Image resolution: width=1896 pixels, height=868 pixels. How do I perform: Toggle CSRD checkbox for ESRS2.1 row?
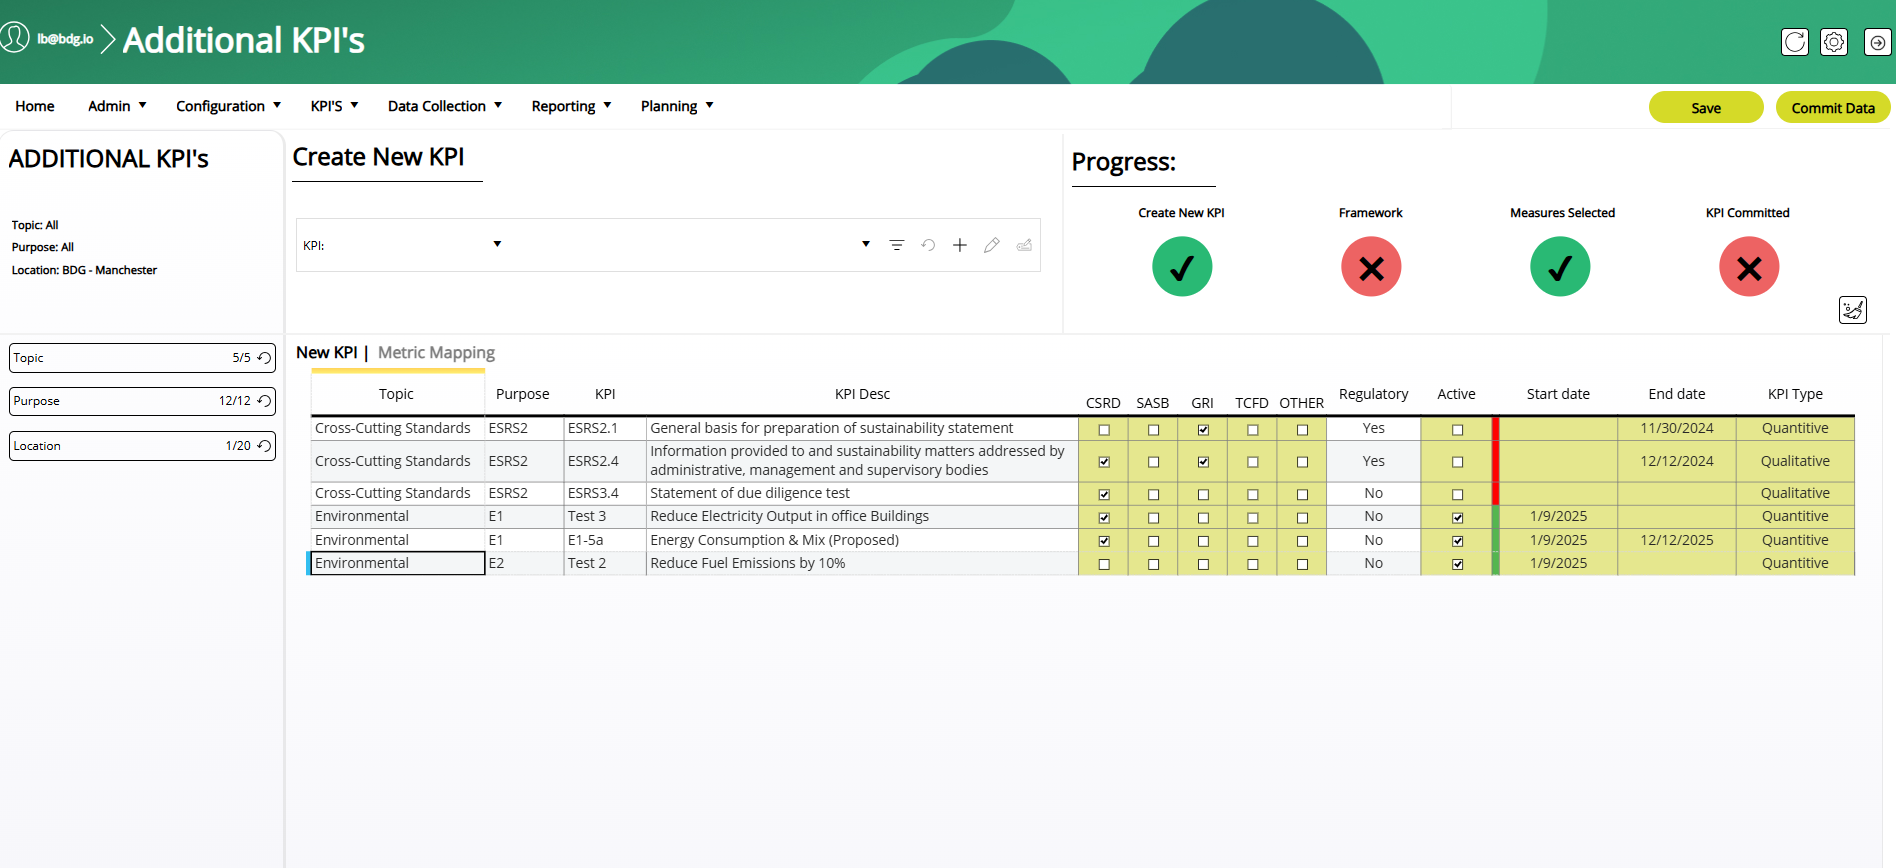[x=1104, y=430]
